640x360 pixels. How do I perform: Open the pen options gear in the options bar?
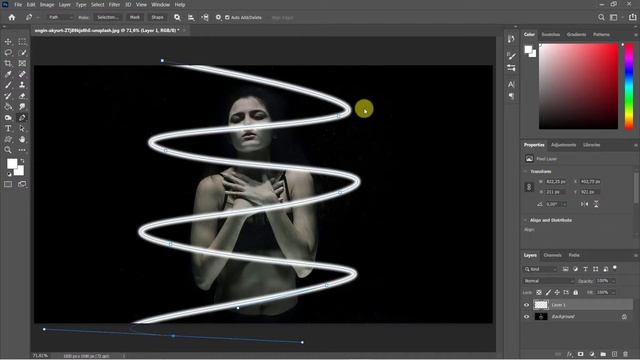(x=218, y=17)
